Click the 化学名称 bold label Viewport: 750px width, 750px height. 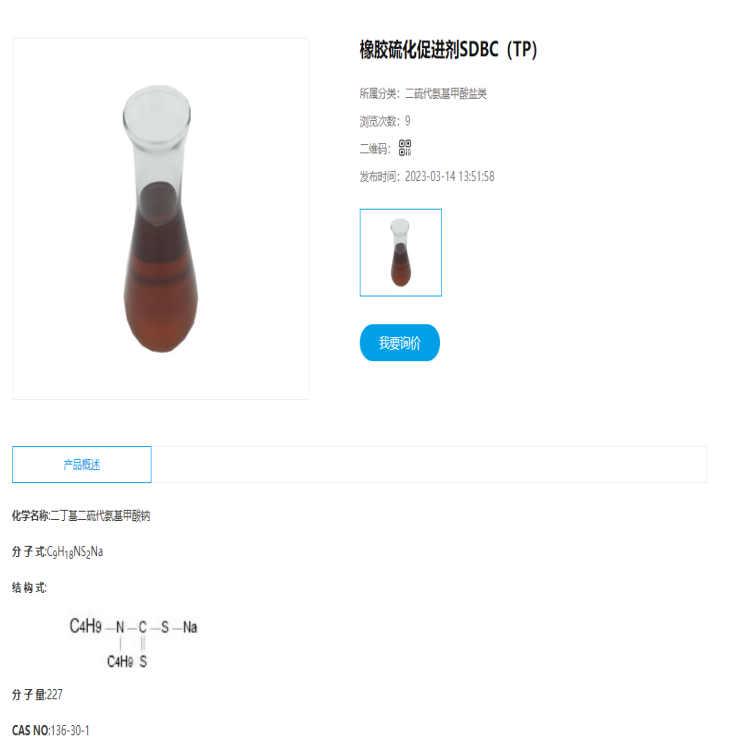tap(31, 516)
